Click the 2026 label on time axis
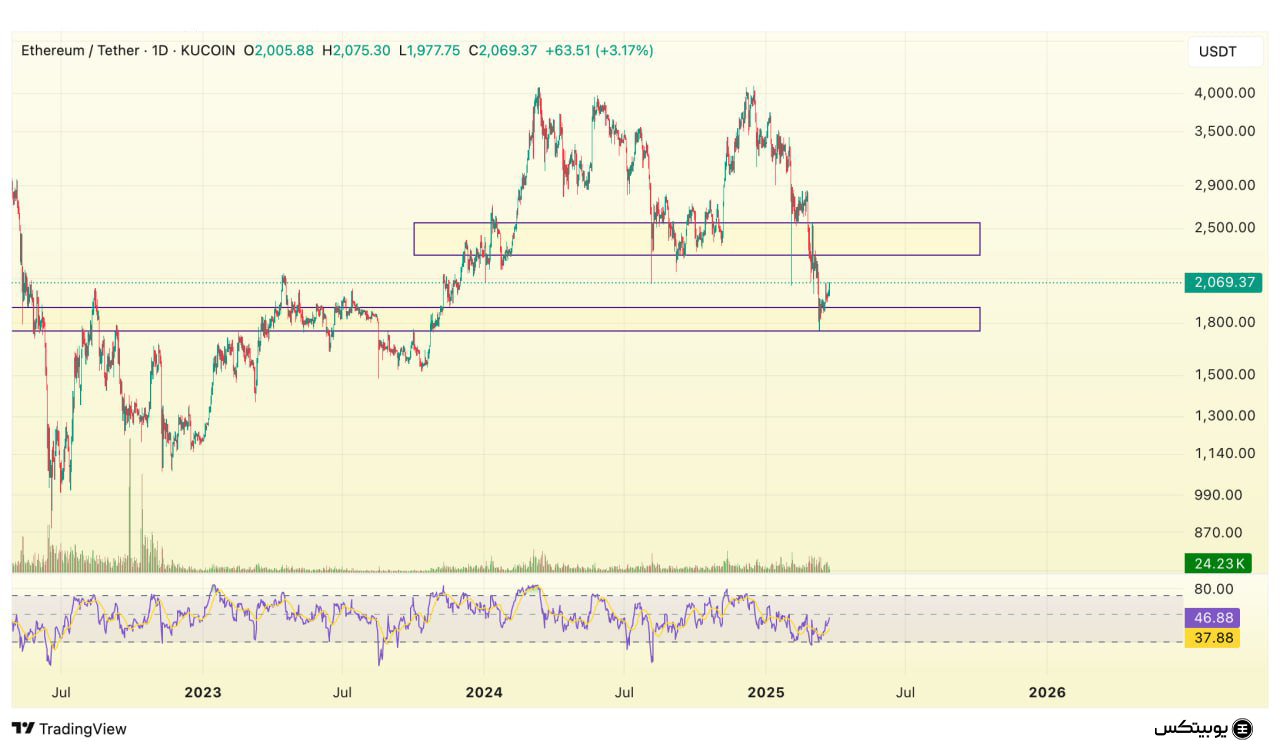 (1047, 692)
